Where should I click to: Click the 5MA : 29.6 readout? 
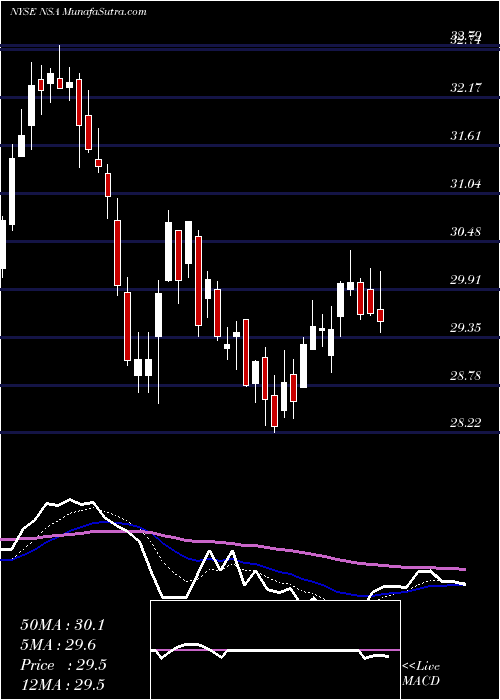[x=58, y=645]
